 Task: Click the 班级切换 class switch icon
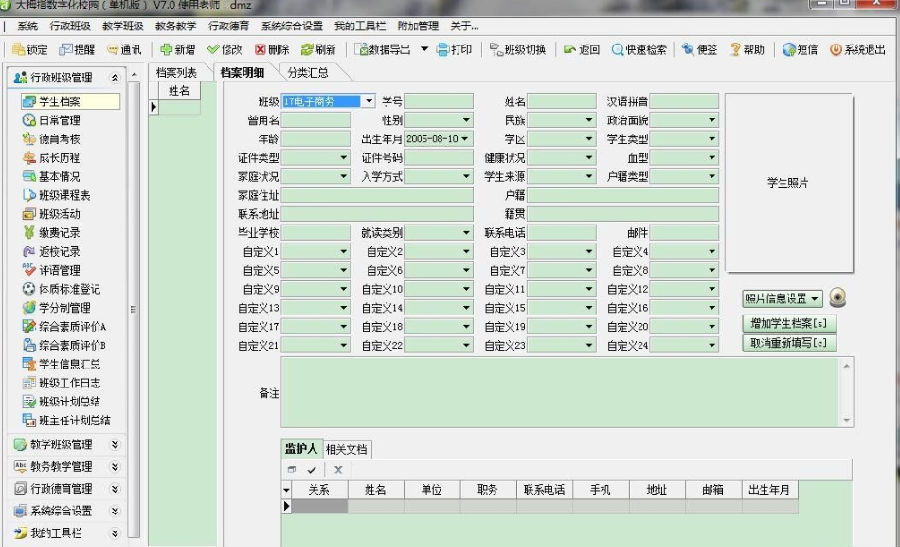pyautogui.click(x=496, y=50)
